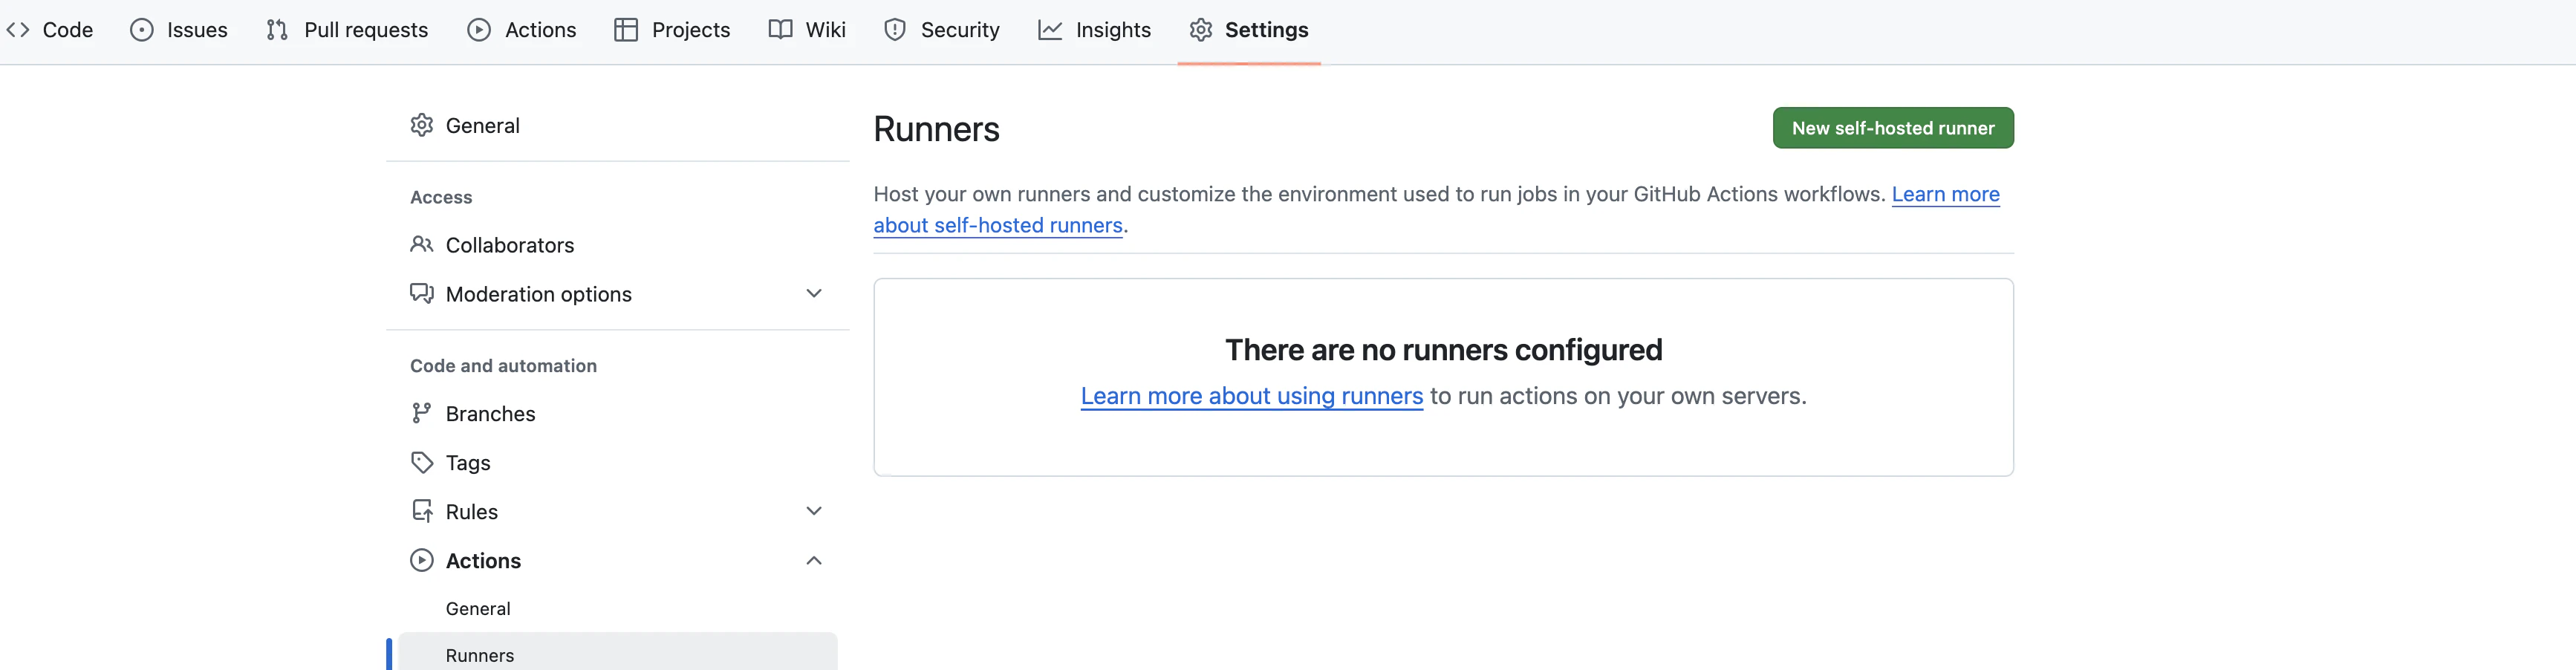
Task: Click the Projects table icon
Action: coord(626,30)
